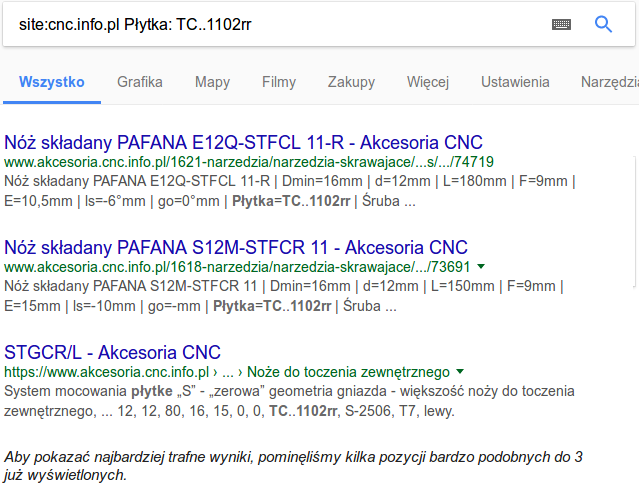This screenshot has height=494, width=639.
Task: Open result Nóż składany PAFANA E12Q-STFCL 11-R
Action: [x=243, y=143]
